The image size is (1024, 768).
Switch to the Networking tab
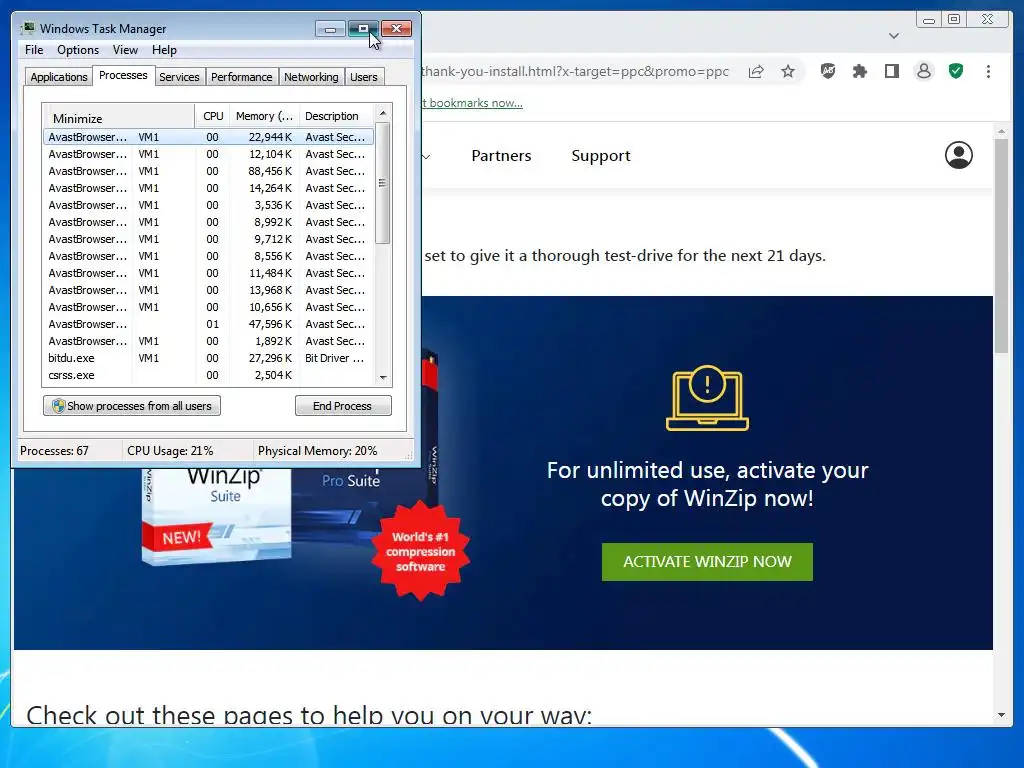(x=311, y=77)
